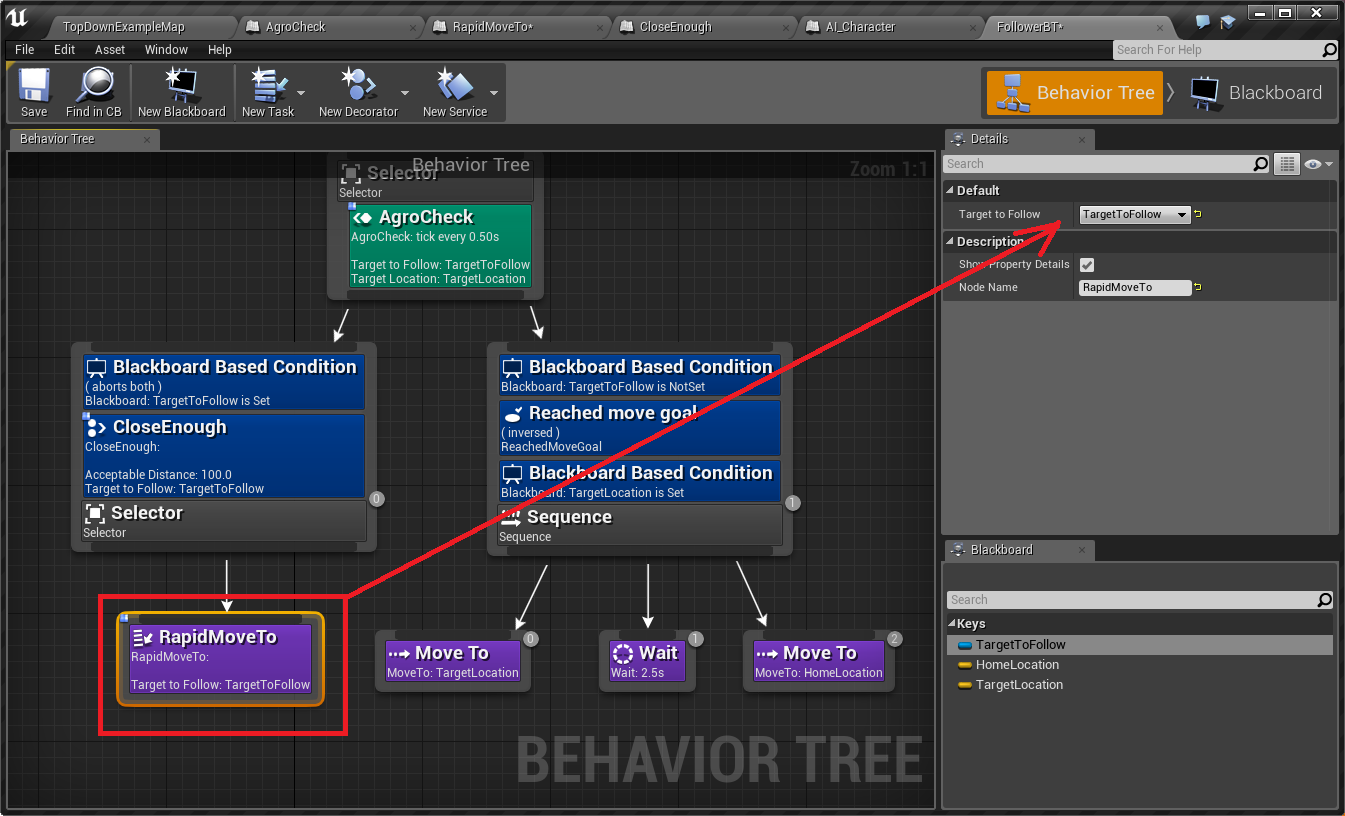Switch to the AgroCheck tab
Viewport: 1345px width, 816px height.
[296, 27]
